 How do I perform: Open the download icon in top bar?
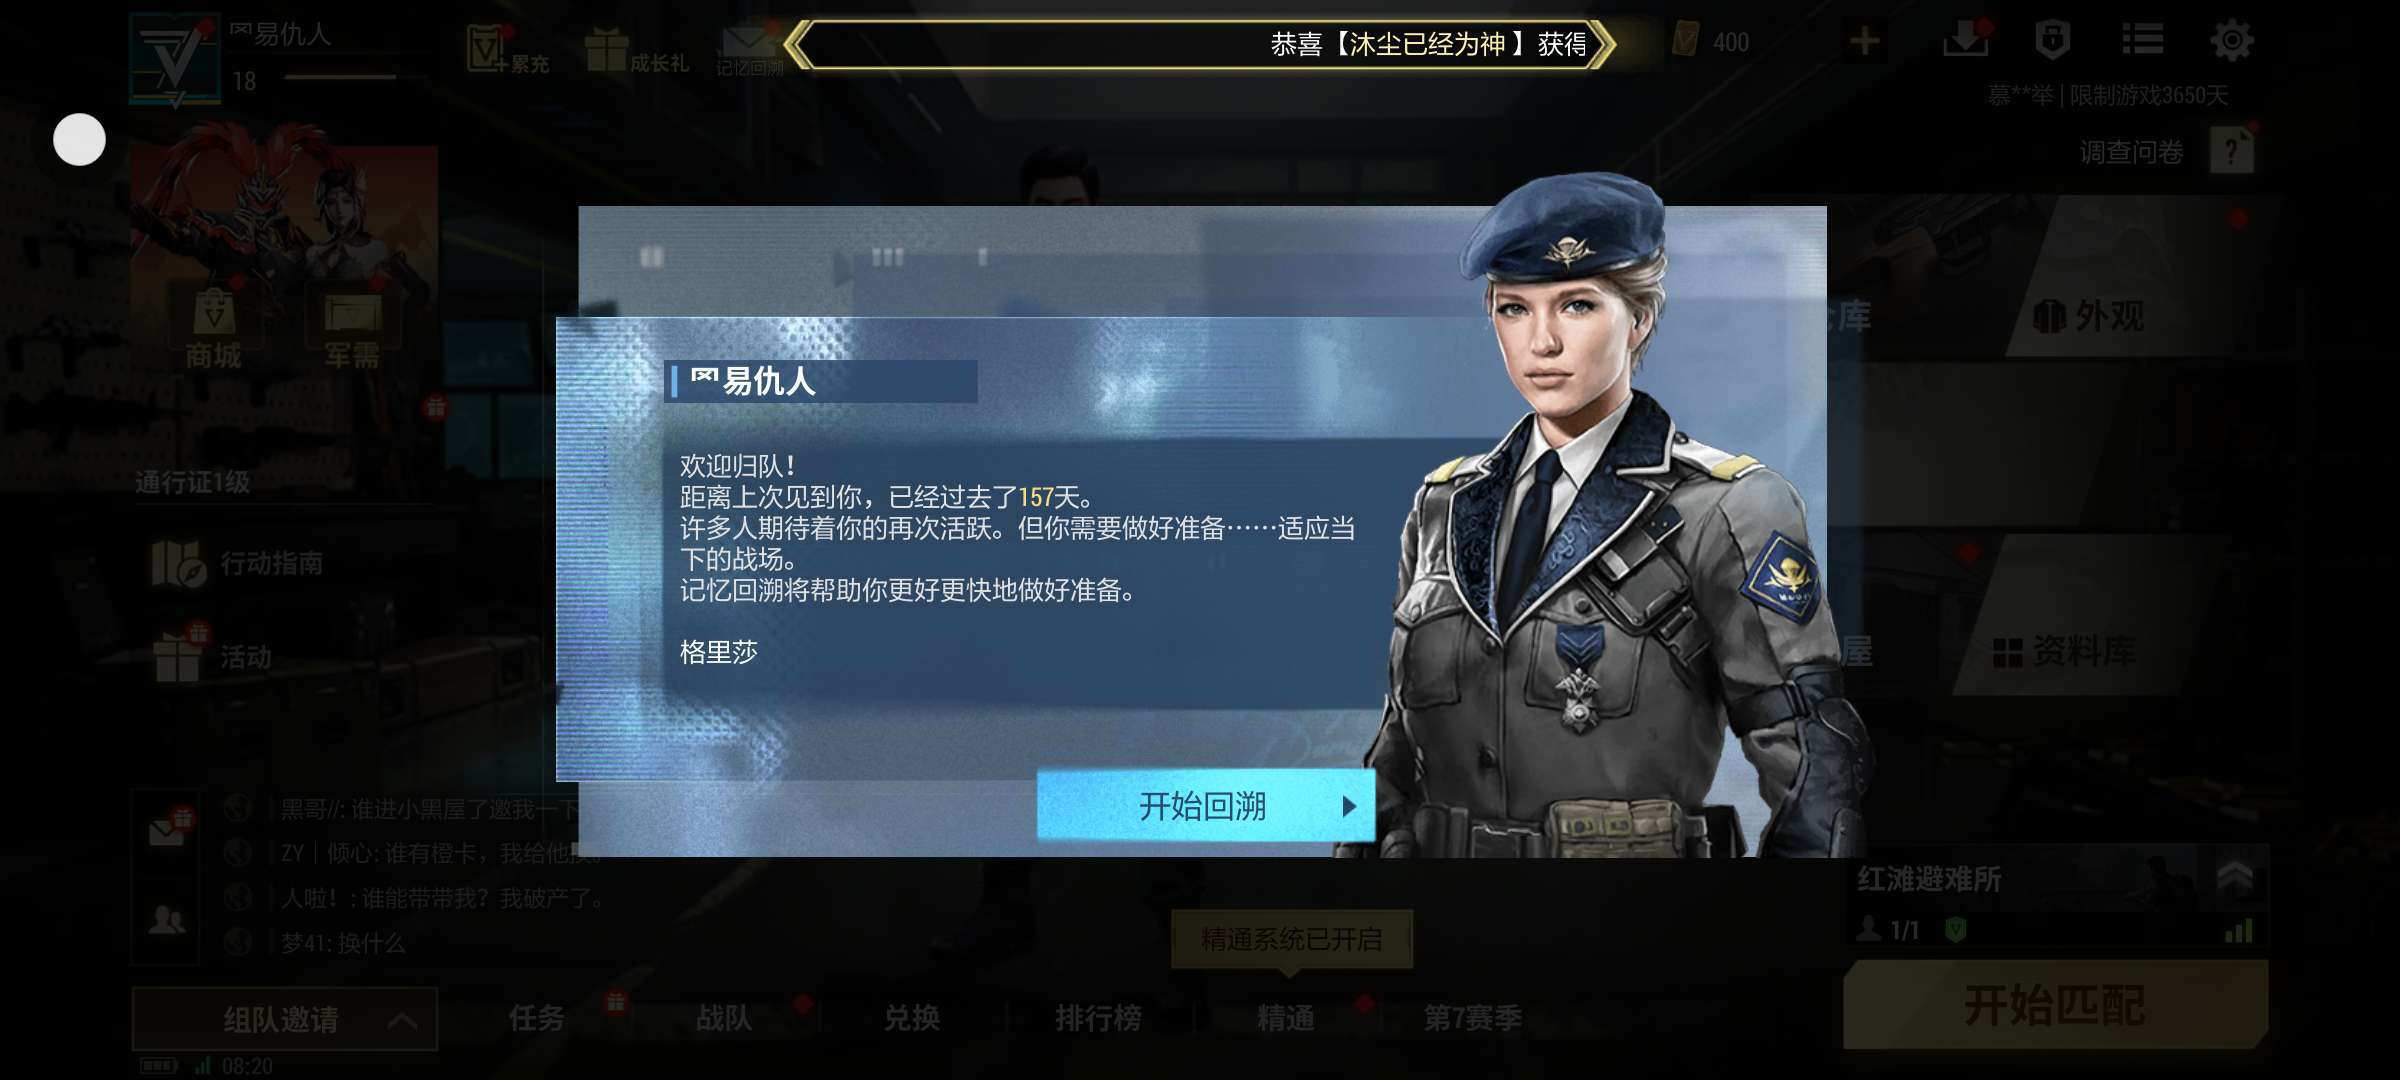pos(1965,40)
